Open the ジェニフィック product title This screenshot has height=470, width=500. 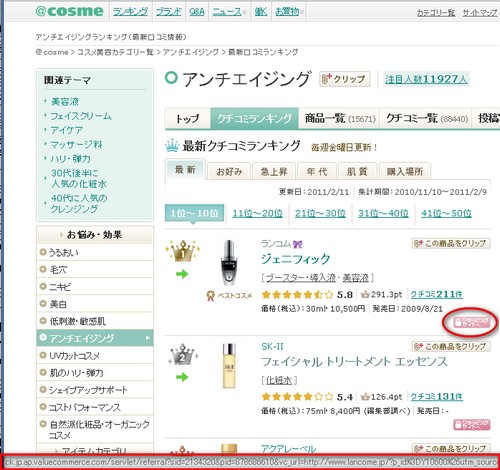[296, 259]
